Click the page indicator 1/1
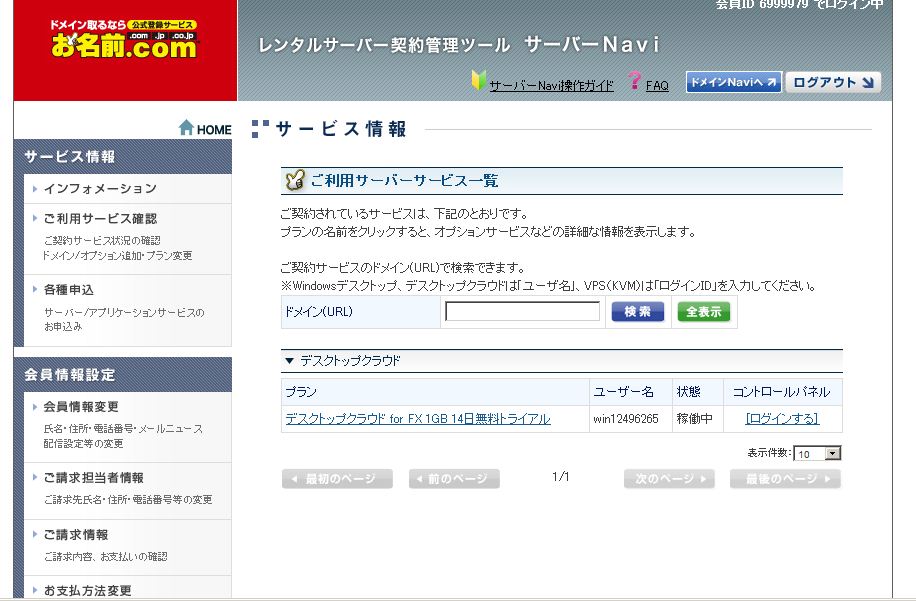The height and width of the screenshot is (601, 916). 561,477
